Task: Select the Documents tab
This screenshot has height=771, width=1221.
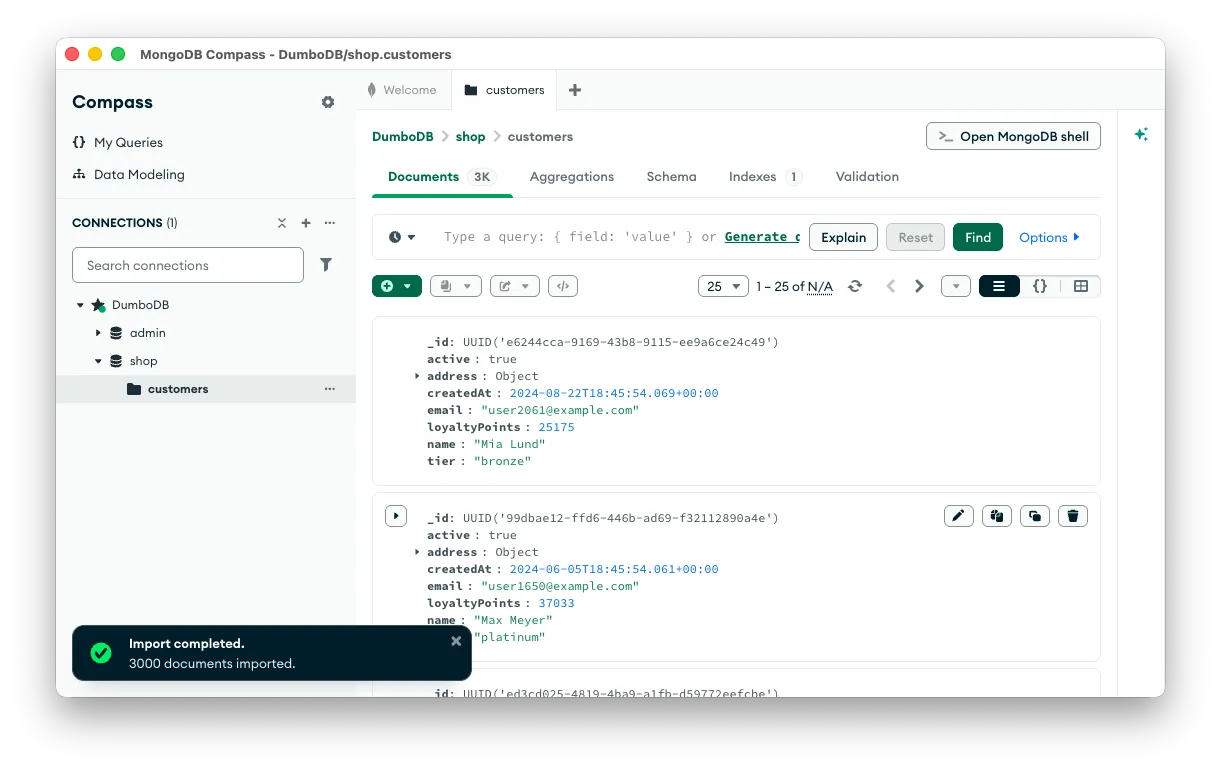Action: 441,176
